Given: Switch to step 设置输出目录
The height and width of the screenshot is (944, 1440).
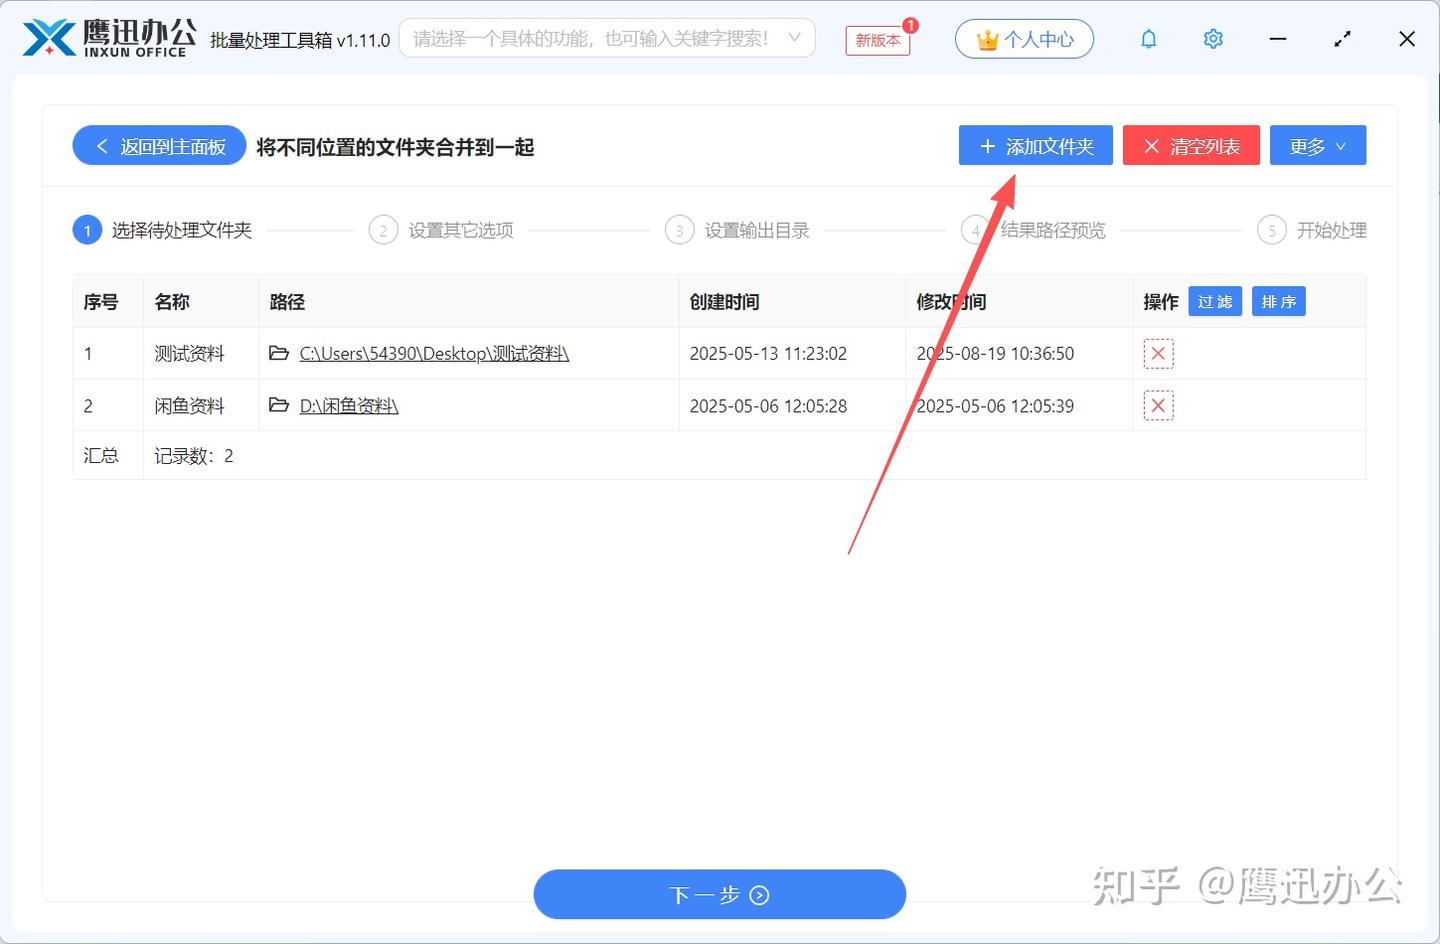Looking at the screenshot, I should [x=737, y=229].
